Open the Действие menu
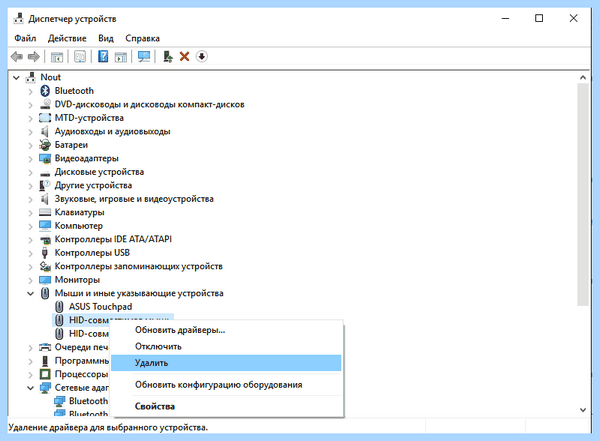 [67, 38]
